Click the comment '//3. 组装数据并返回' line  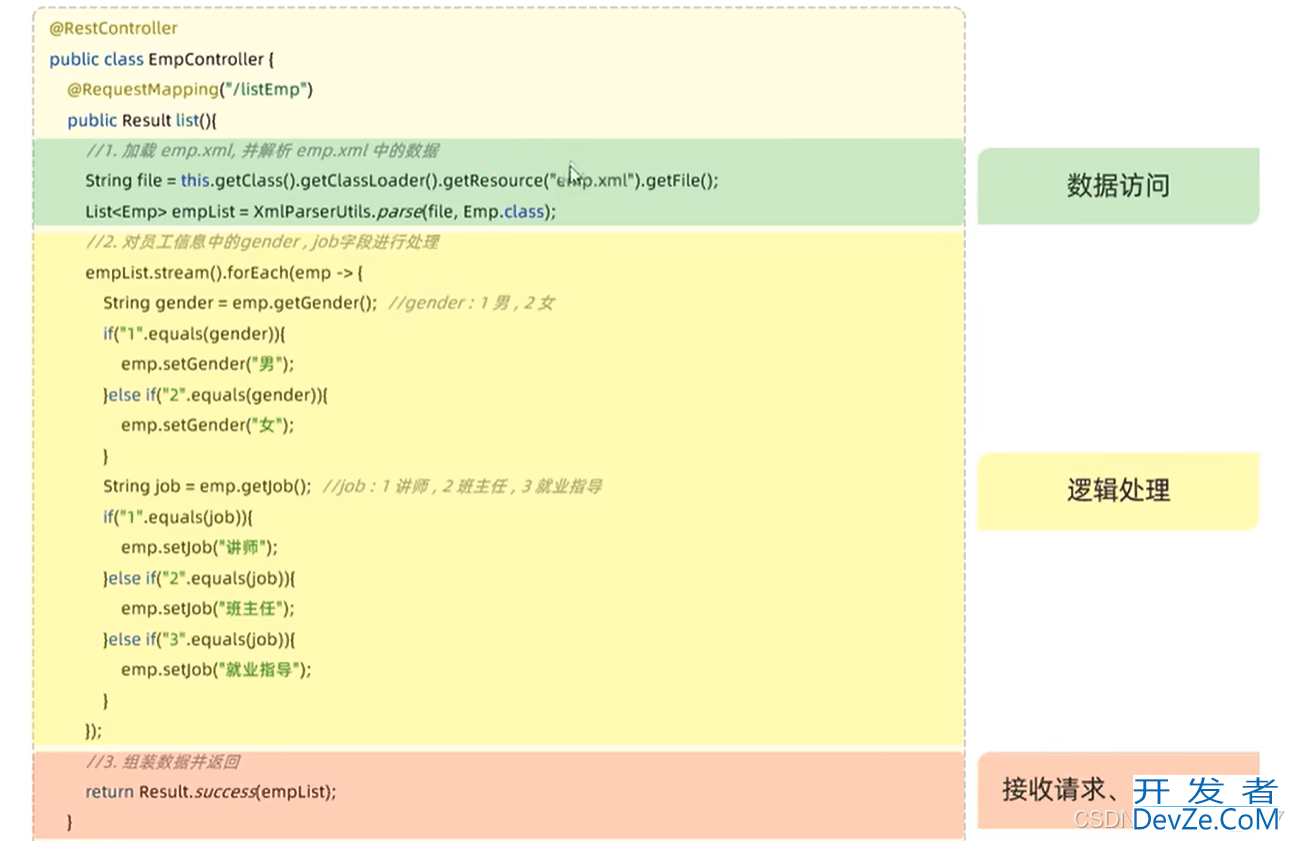click(162, 761)
